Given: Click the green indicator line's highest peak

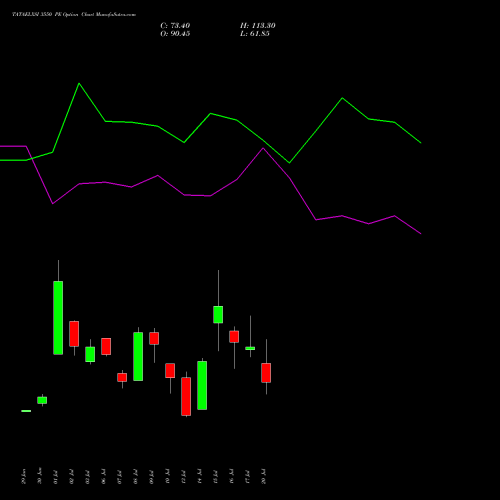Looking at the screenshot, I should pos(79,83).
